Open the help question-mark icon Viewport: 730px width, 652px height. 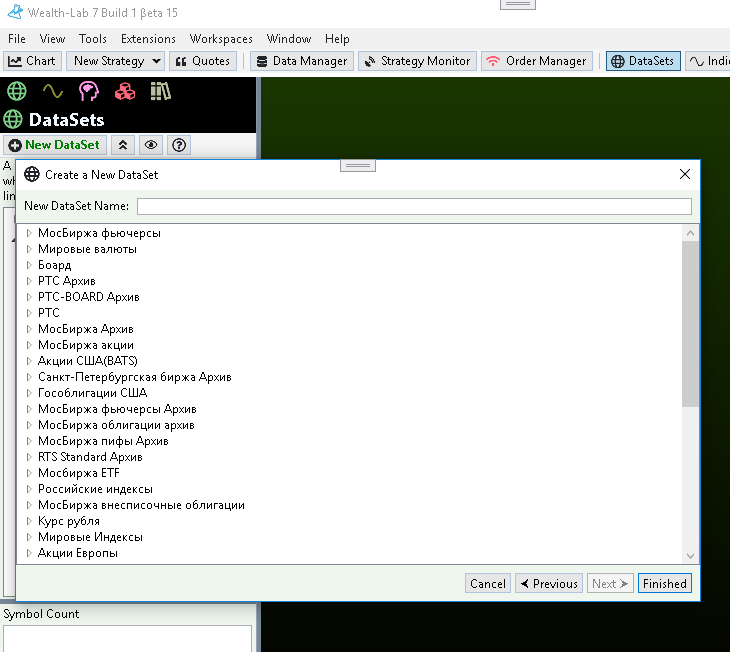[x=179, y=145]
